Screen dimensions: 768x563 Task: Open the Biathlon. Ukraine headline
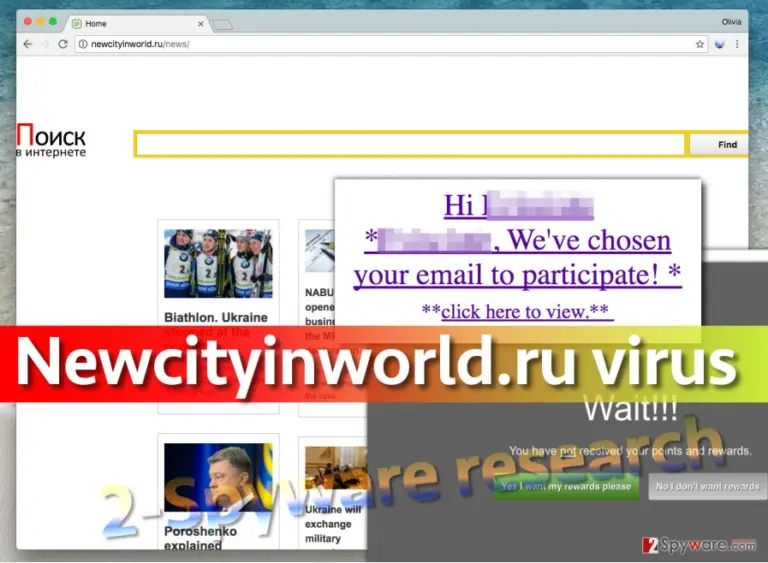click(x=216, y=318)
